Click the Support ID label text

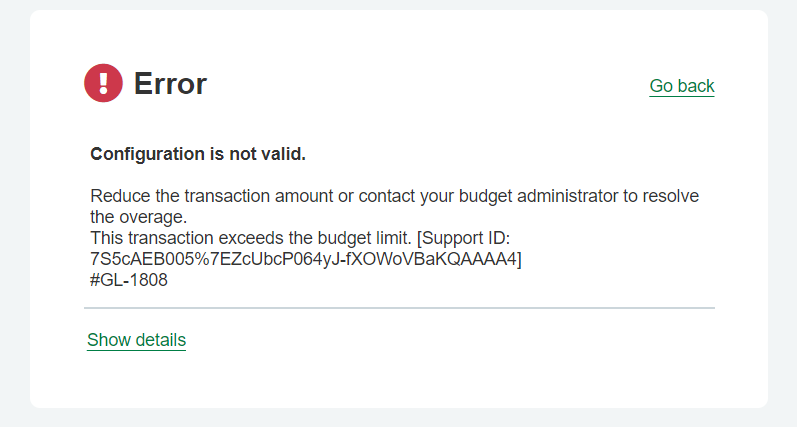pyautogui.click(x=465, y=238)
